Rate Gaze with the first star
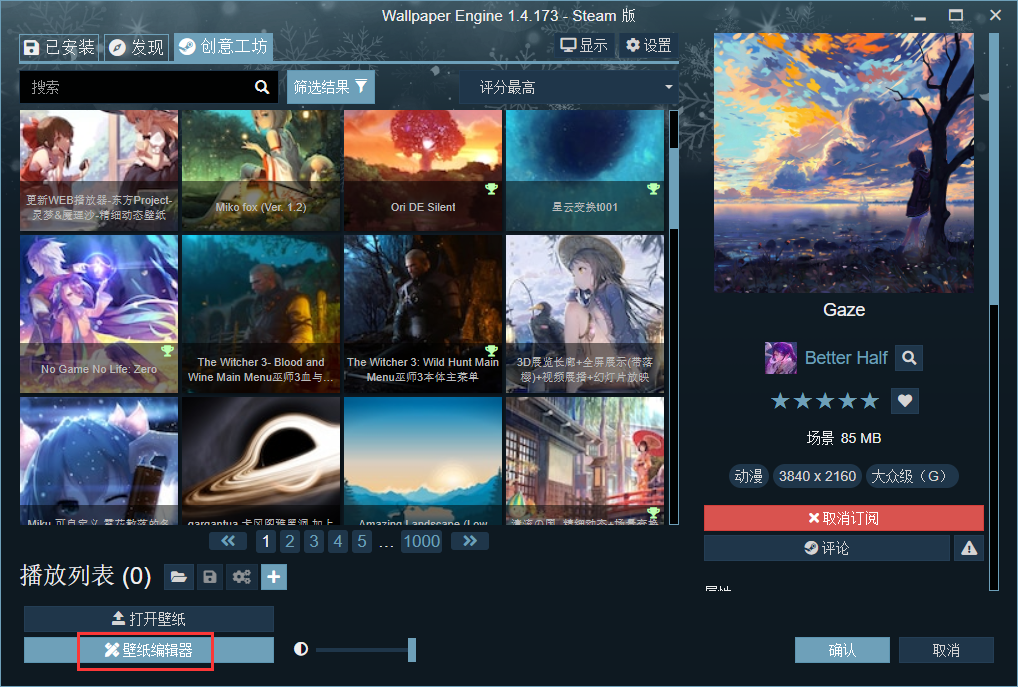 [x=780, y=401]
